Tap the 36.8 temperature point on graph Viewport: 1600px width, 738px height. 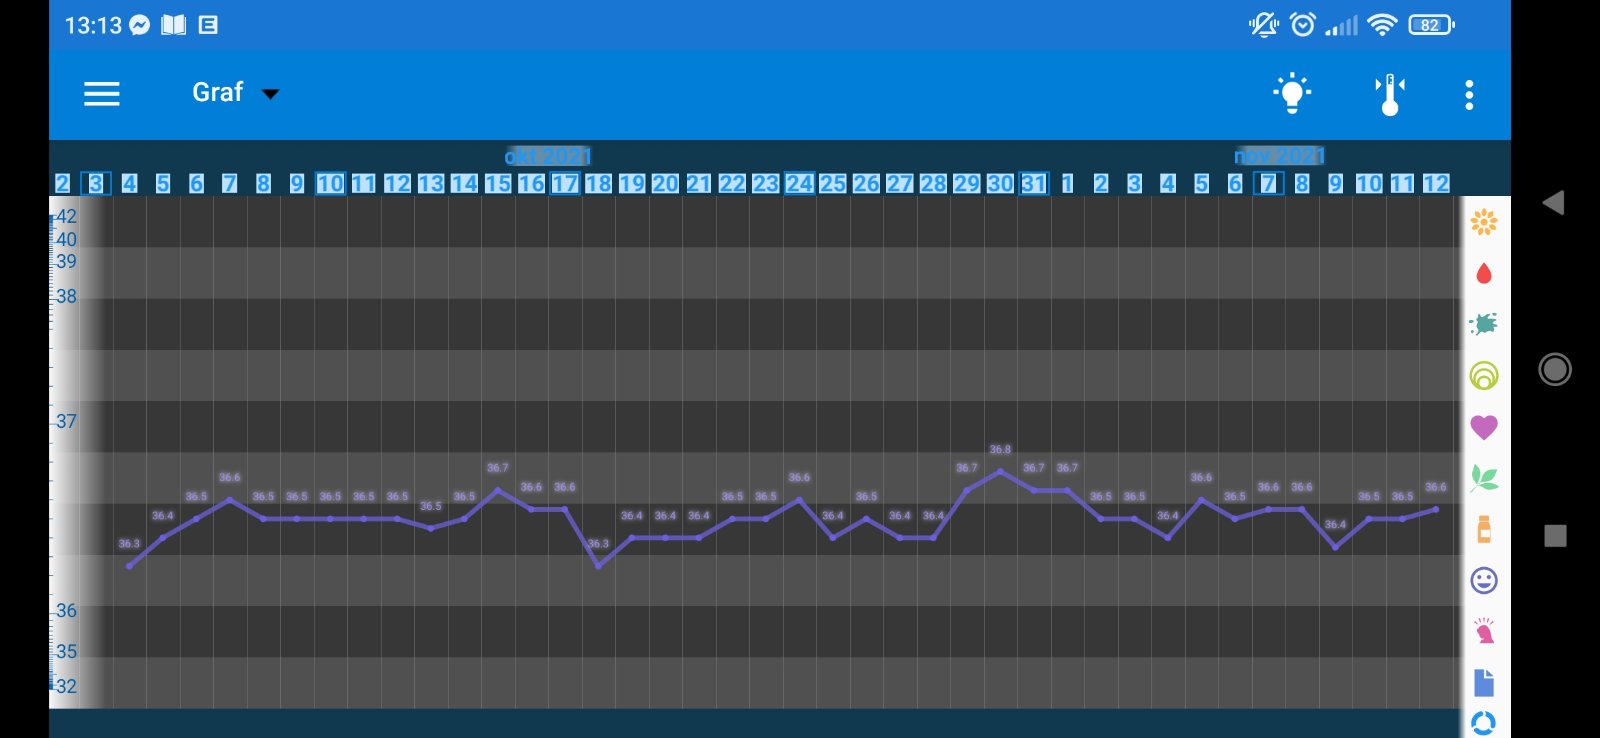[x=1000, y=471]
